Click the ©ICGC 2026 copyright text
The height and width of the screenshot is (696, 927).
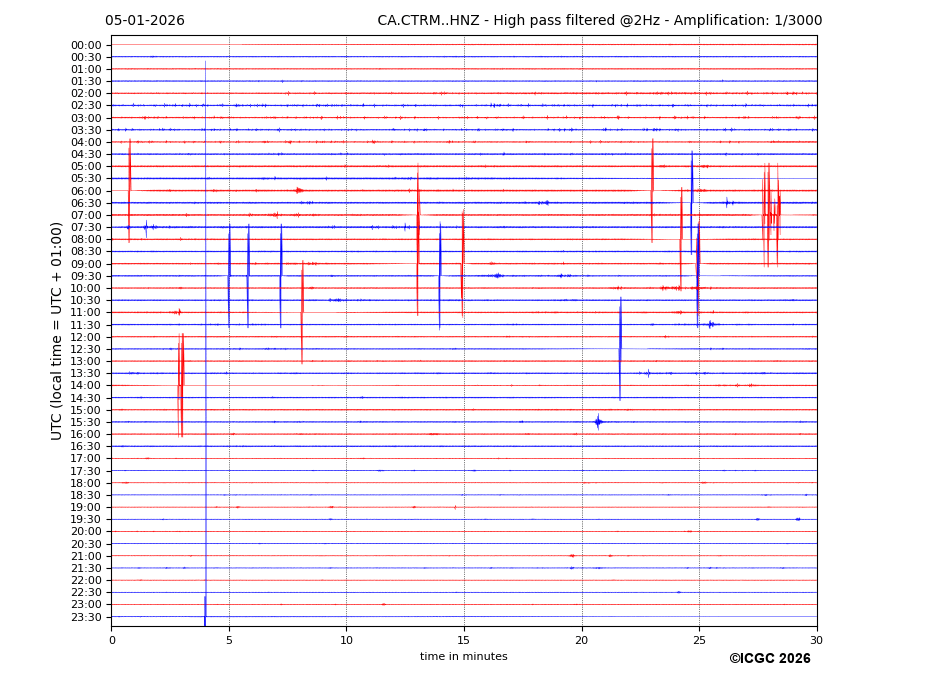point(769,658)
